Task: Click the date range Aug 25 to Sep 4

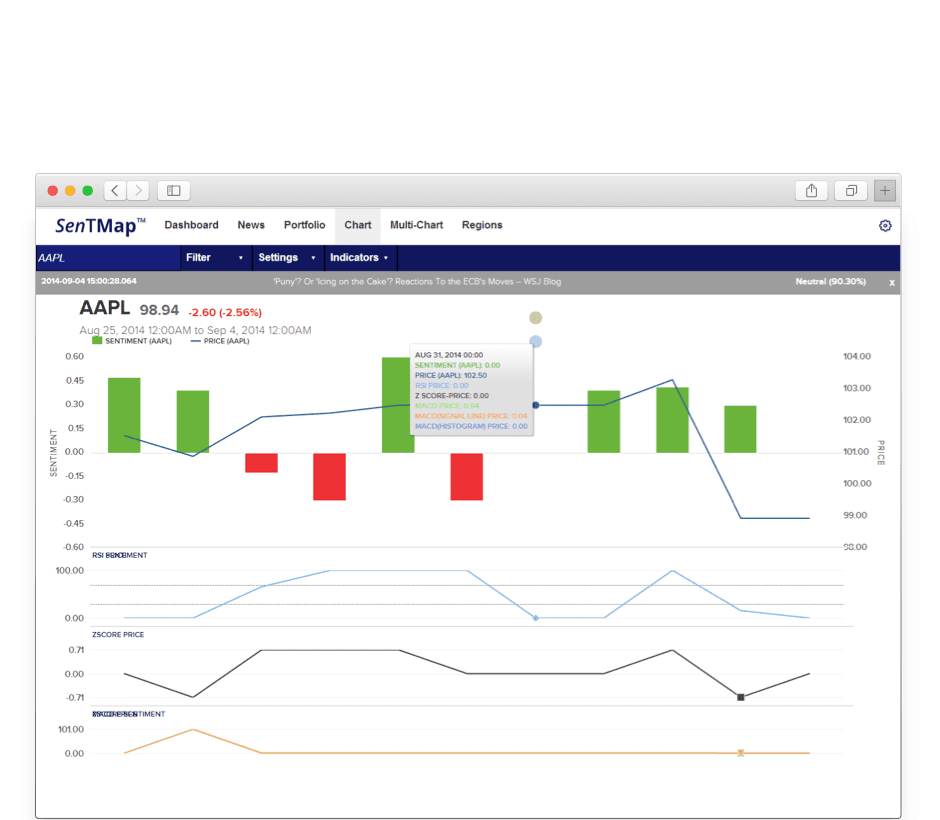Action: 195,330
